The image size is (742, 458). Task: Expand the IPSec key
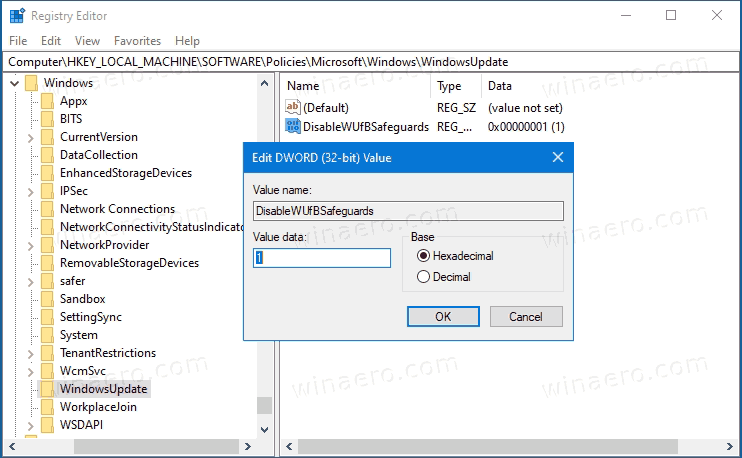pyautogui.click(x=31, y=192)
